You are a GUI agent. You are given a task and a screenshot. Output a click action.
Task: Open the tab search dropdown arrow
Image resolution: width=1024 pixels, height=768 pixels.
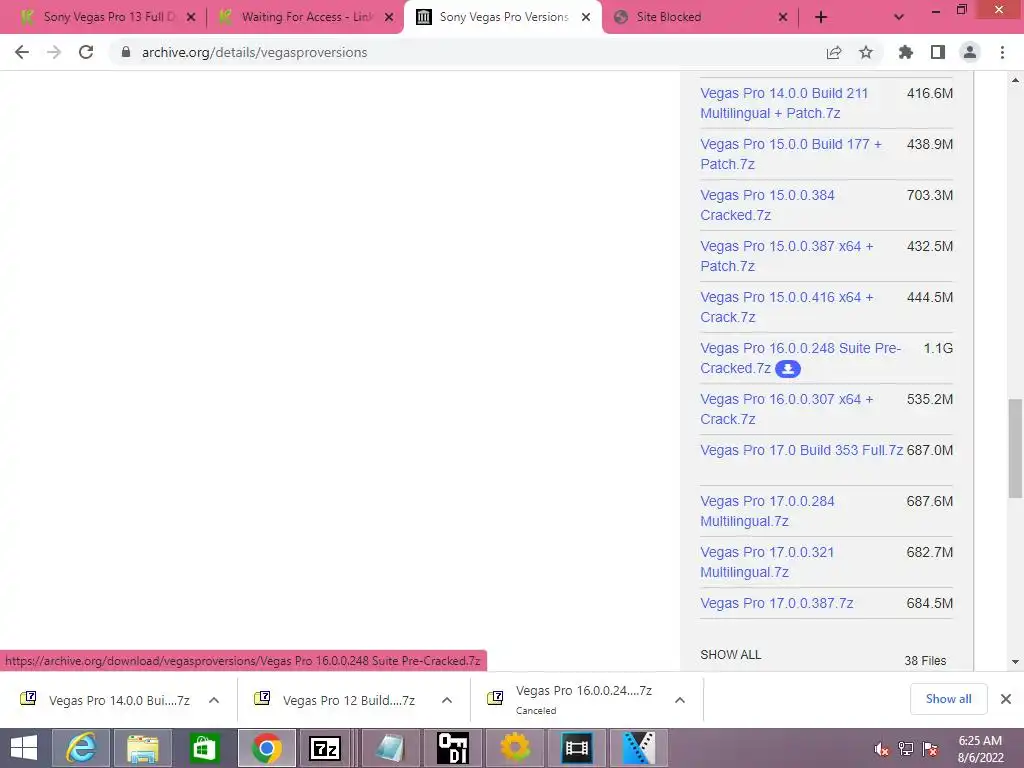pos(899,18)
